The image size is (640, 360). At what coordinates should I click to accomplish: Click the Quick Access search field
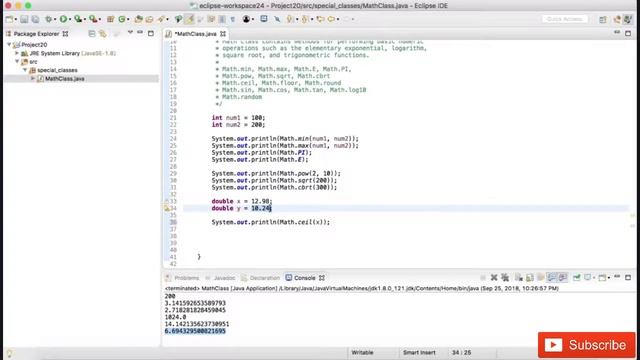pos(564,19)
